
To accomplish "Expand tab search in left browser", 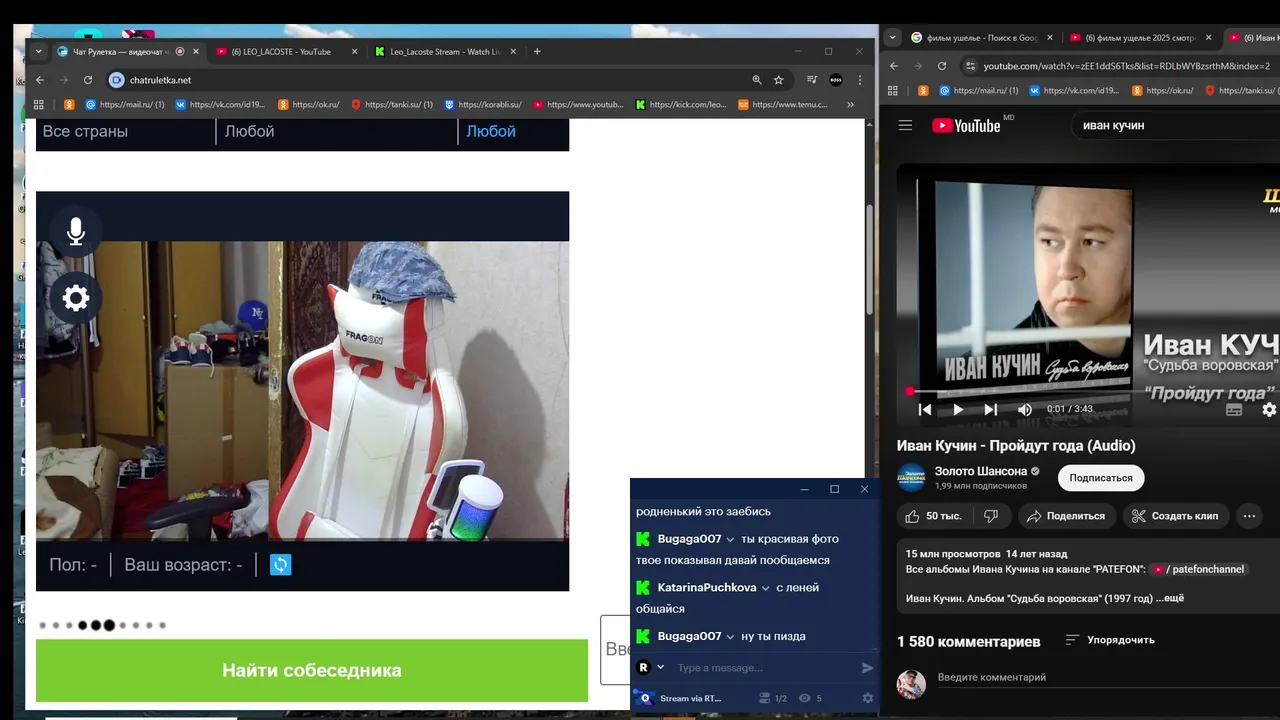I will pyautogui.click(x=39, y=52).
